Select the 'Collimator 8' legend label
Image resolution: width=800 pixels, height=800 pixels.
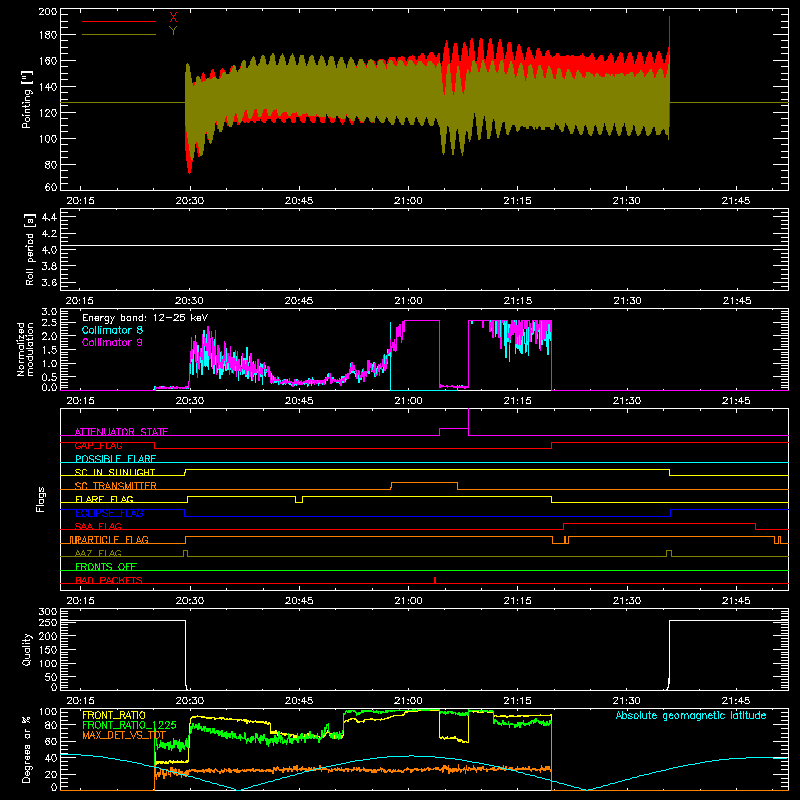click(x=112, y=330)
